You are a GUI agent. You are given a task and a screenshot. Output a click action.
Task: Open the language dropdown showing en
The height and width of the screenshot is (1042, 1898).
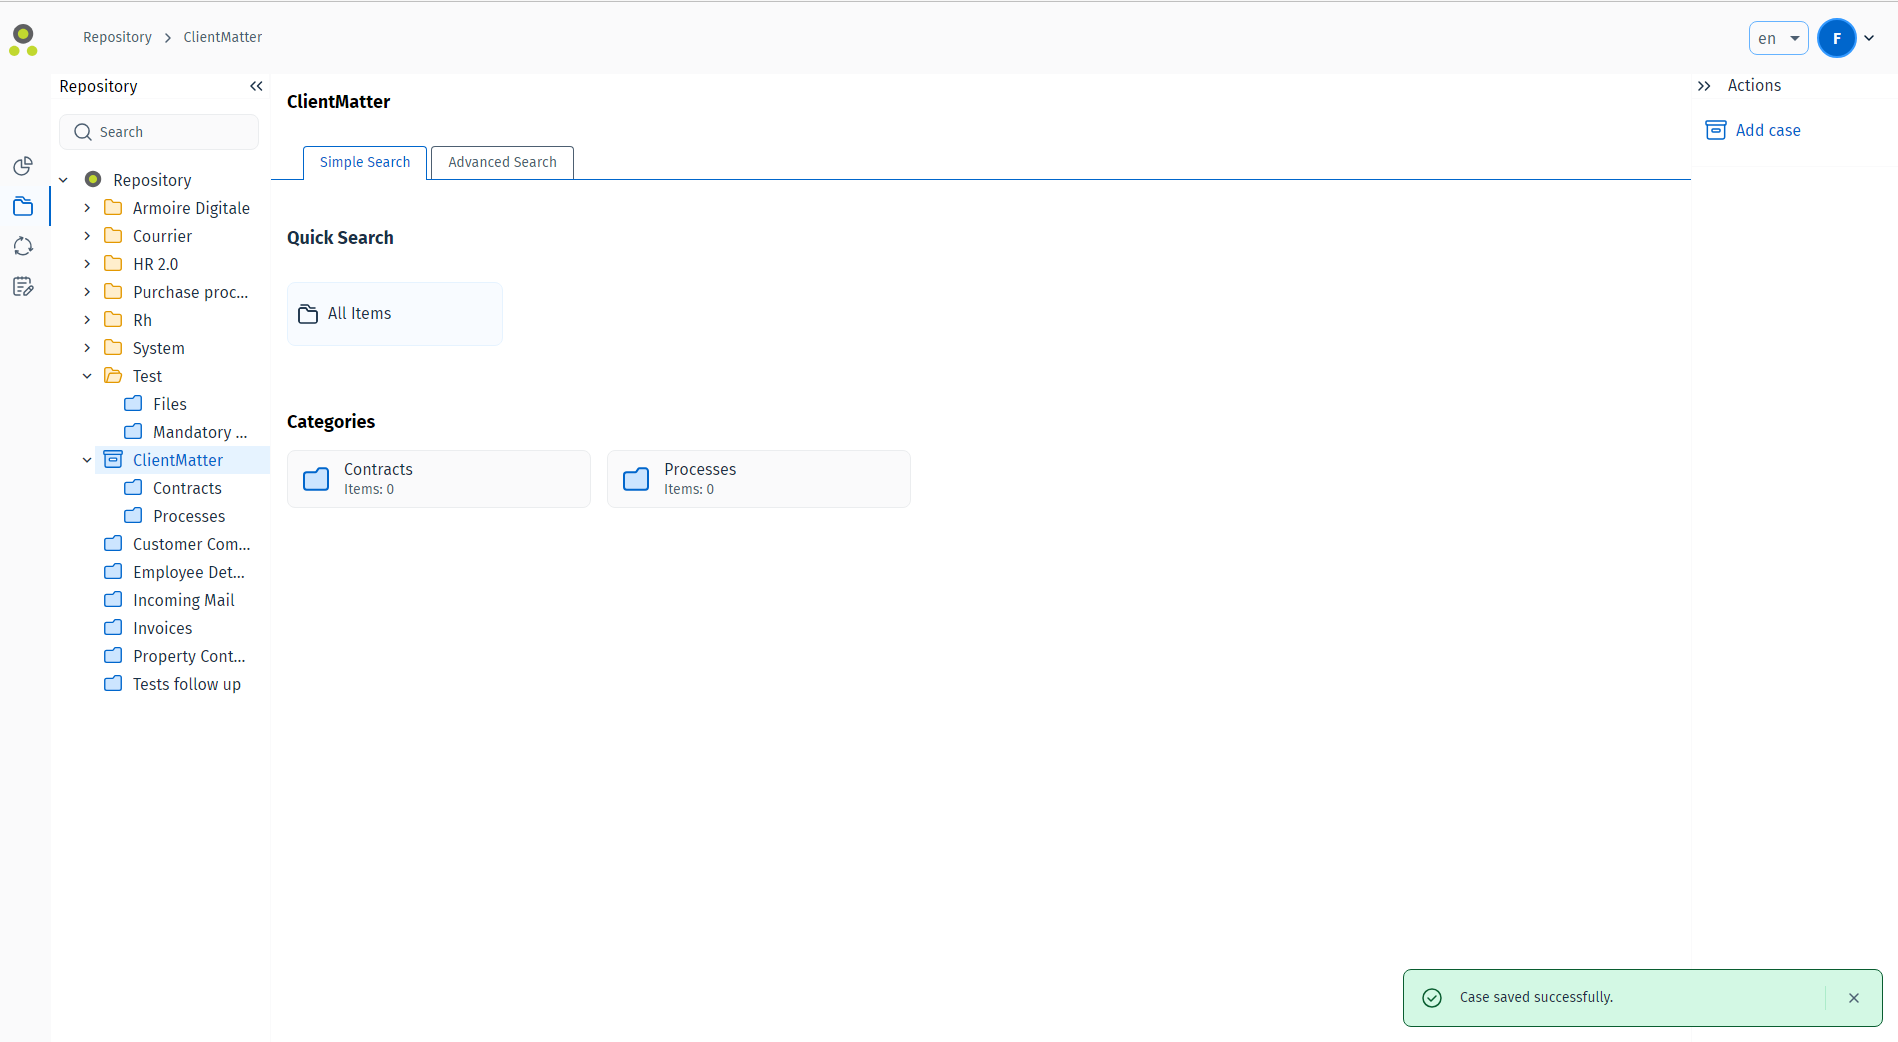pyautogui.click(x=1778, y=38)
